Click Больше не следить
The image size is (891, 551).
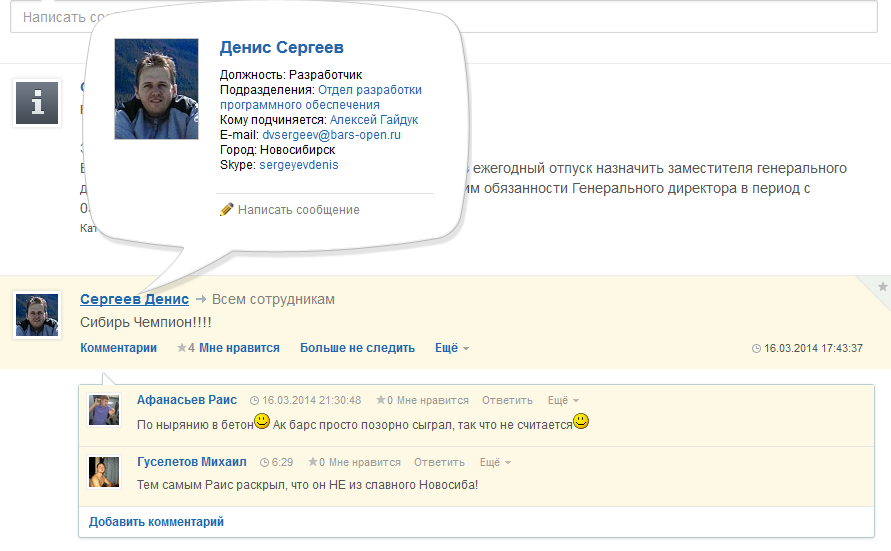357,348
